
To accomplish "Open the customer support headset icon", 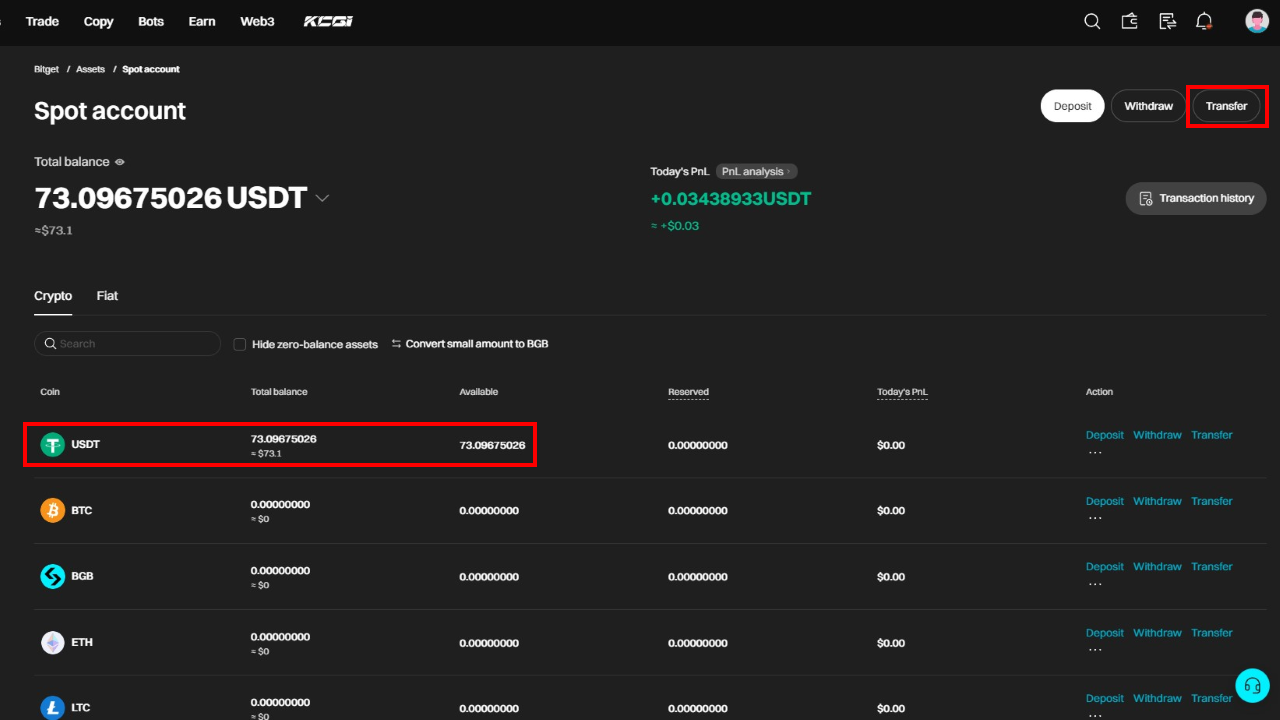I will tap(1252, 685).
